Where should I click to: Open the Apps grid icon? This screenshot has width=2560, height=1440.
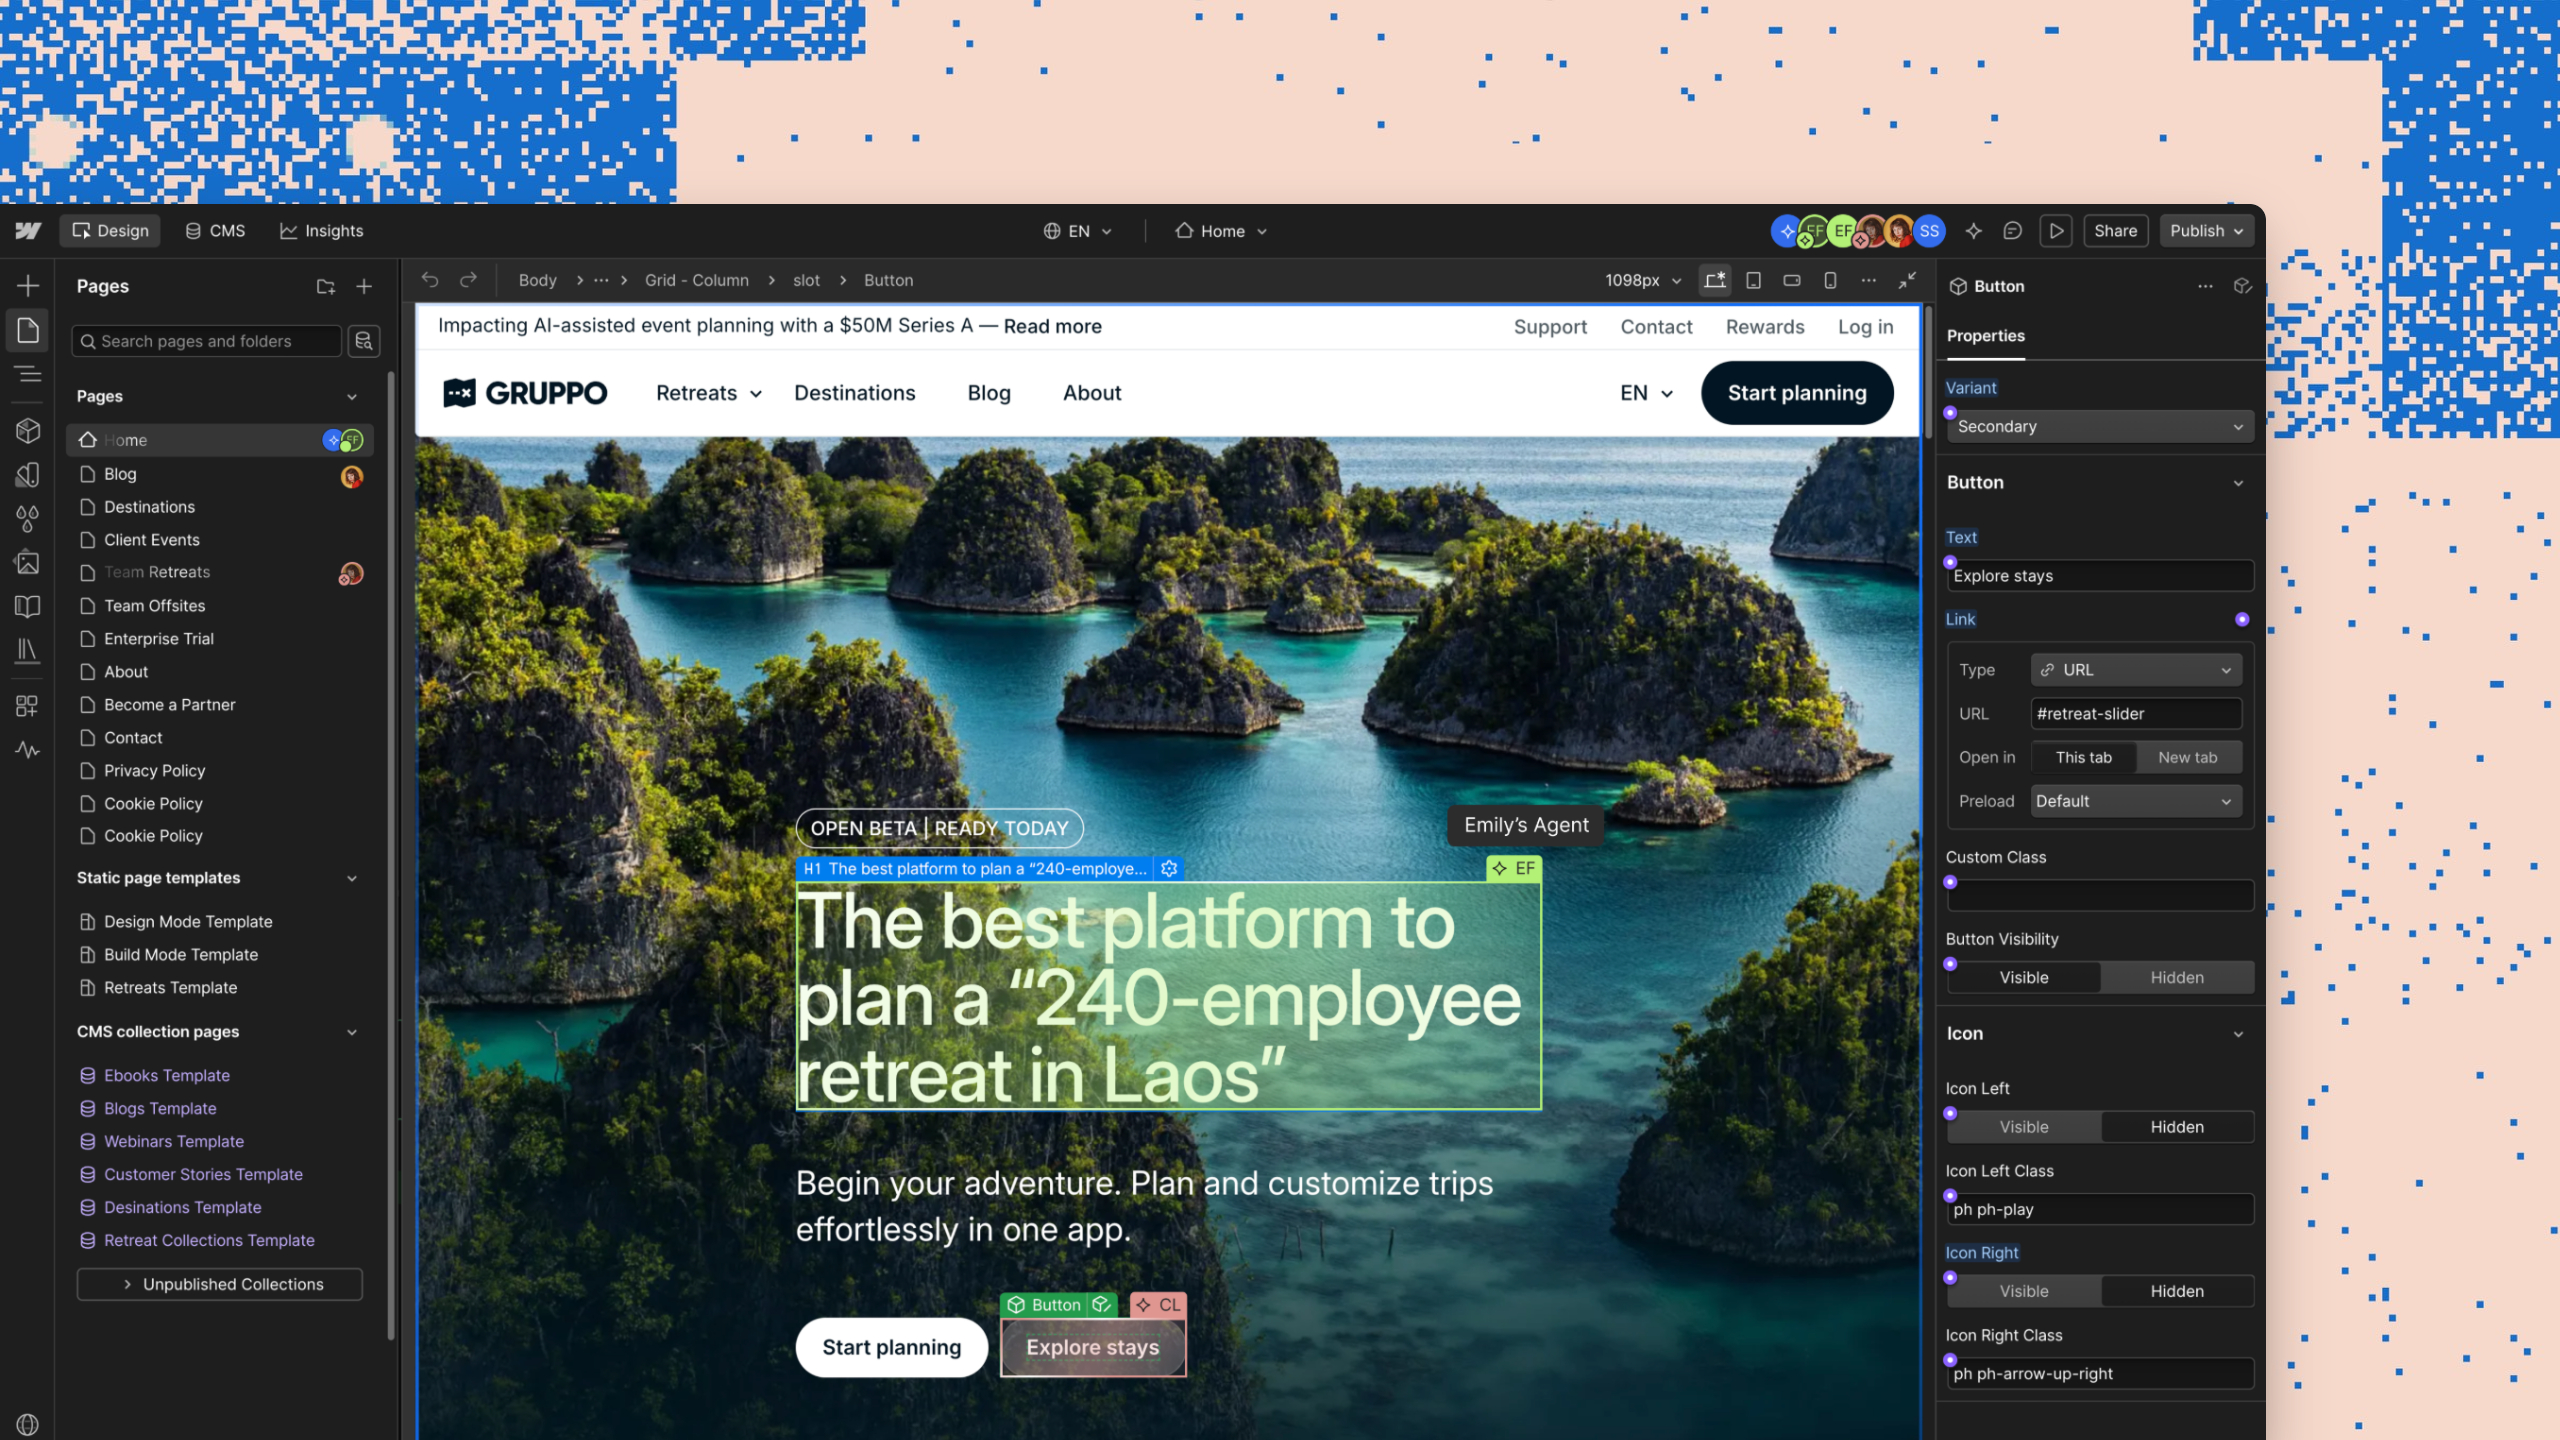click(x=28, y=706)
